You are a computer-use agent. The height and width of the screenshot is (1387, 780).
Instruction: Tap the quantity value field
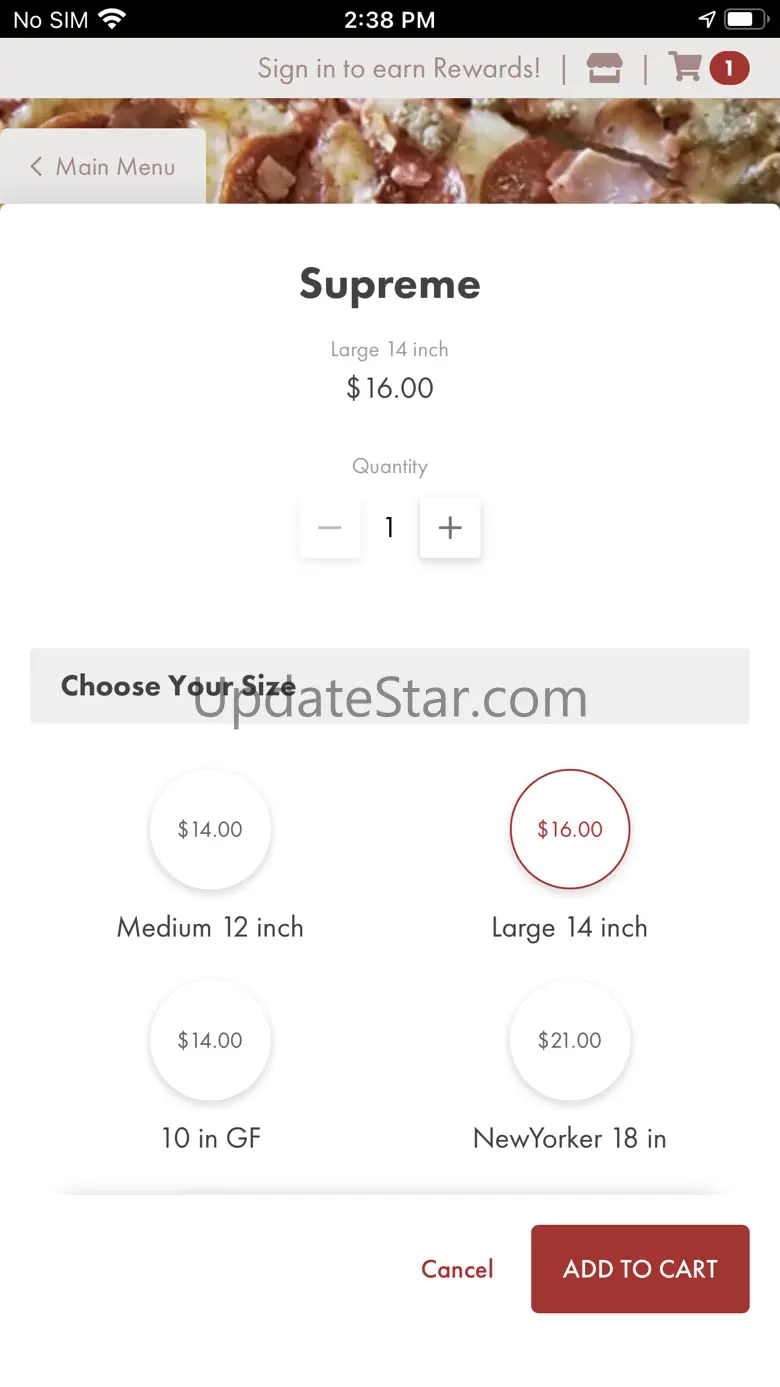point(390,528)
